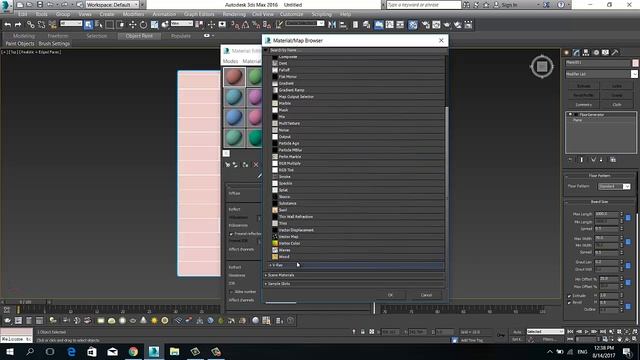Click the object color swatch beside name field
This screenshot has width=640, height=360.
(636, 62)
